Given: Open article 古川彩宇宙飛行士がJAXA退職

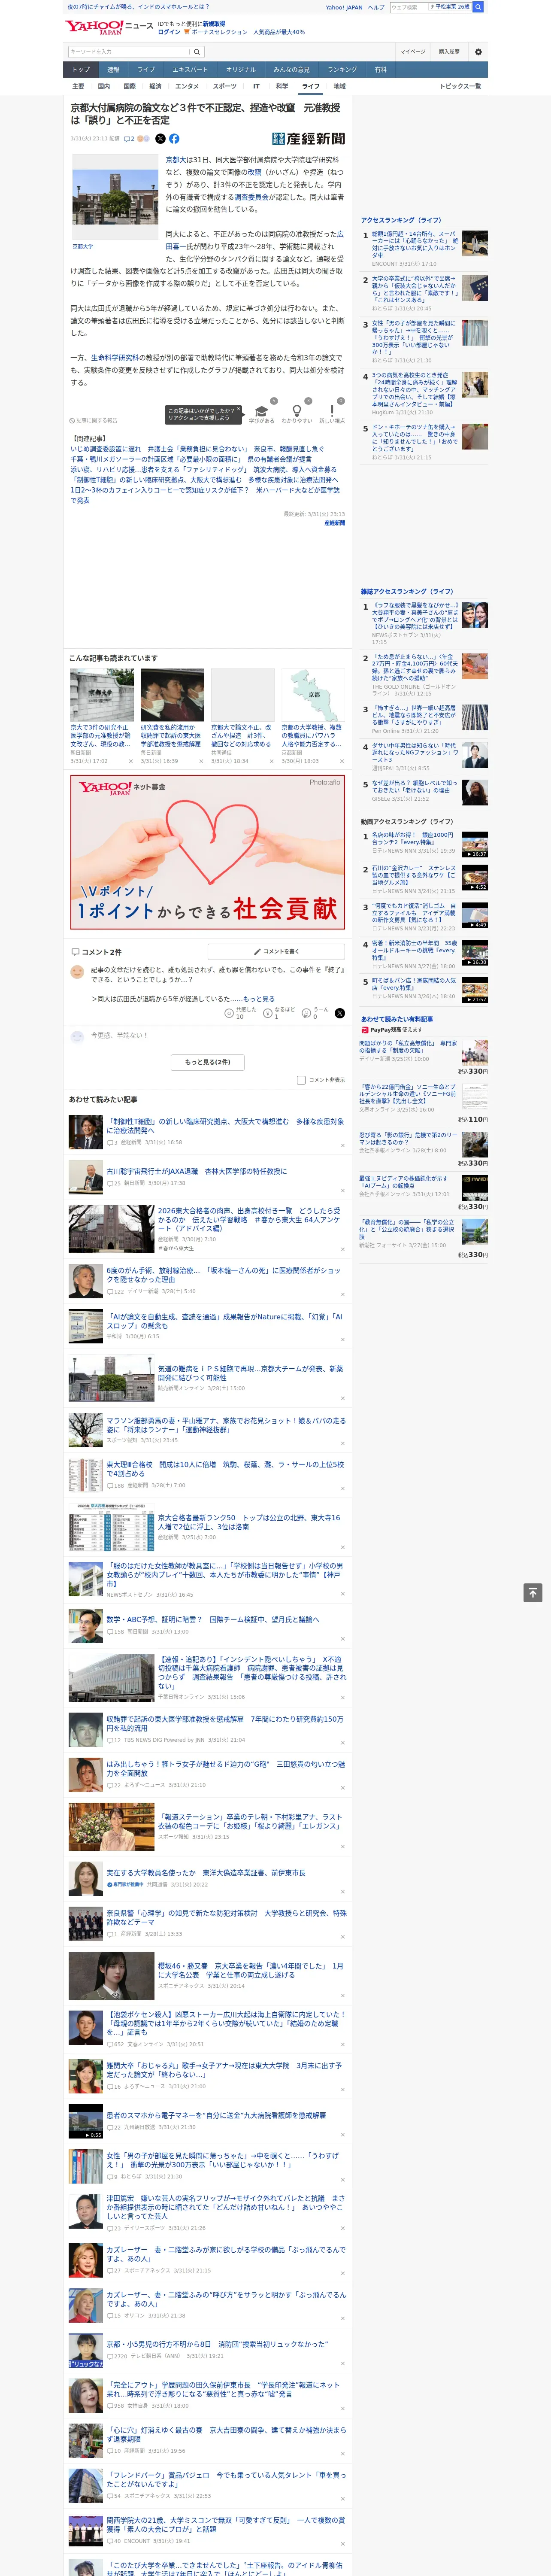Looking at the screenshot, I should 197,1171.
